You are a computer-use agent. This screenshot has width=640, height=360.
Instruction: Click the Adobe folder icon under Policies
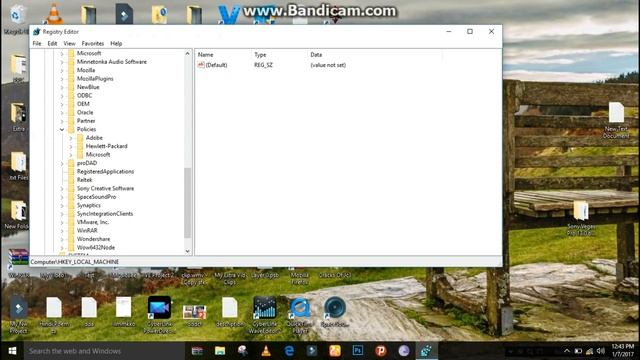tap(80, 138)
